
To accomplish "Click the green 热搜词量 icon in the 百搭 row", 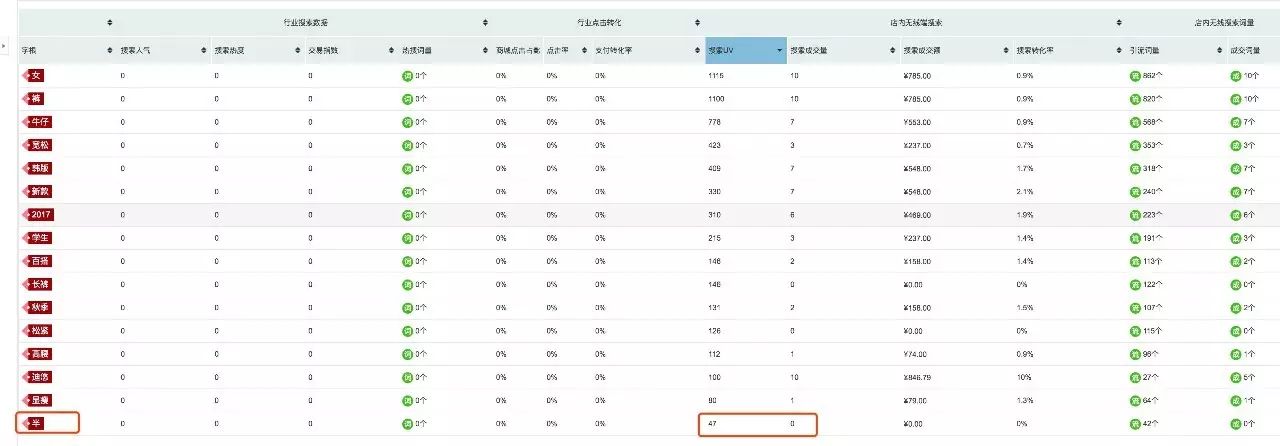I will (x=407, y=261).
